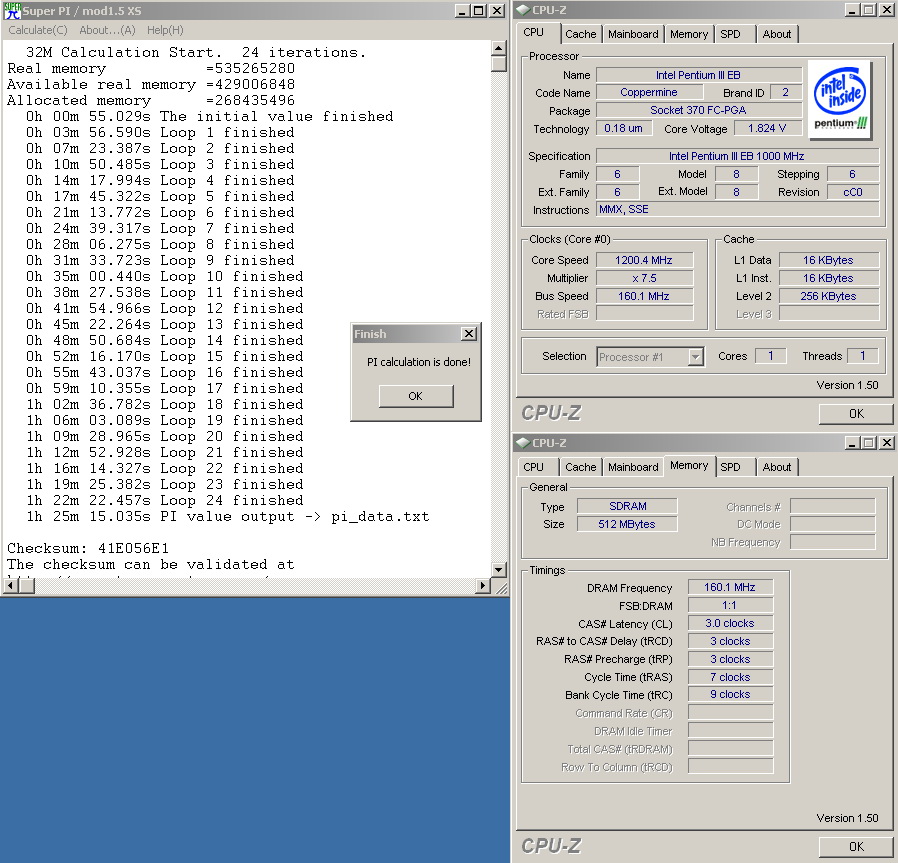Open the Help(H) menu
This screenshot has height=863, width=898.
click(165, 30)
